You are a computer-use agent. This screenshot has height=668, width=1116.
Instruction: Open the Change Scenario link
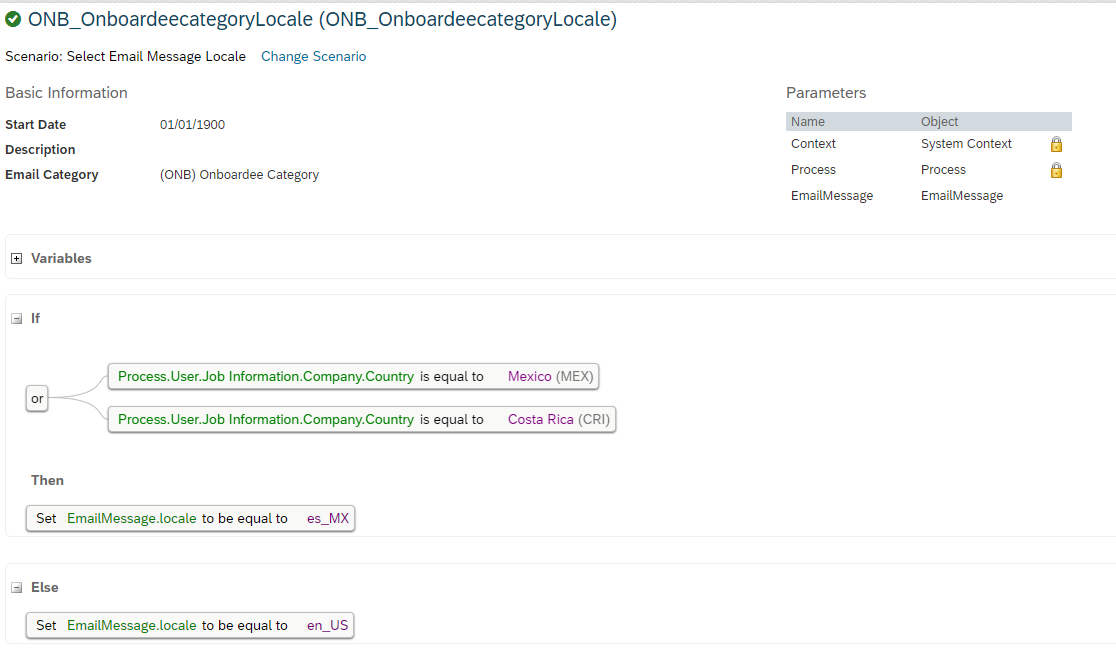coord(313,56)
